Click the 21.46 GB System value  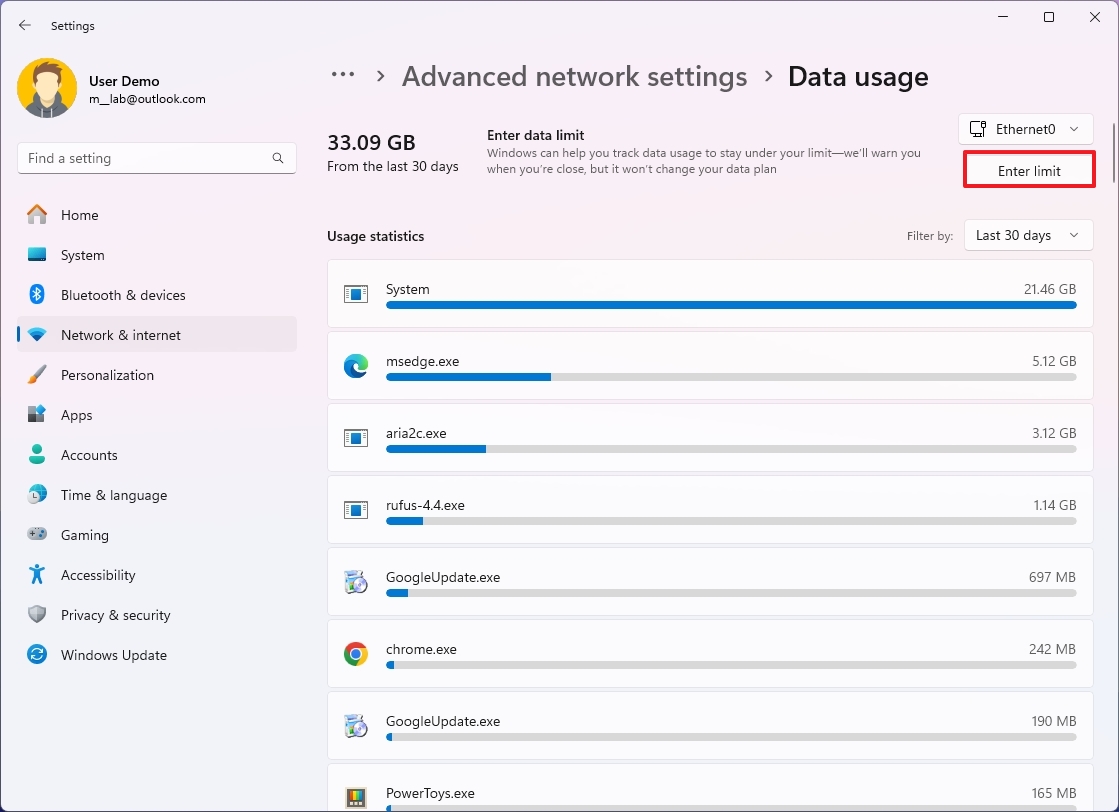(x=1050, y=289)
